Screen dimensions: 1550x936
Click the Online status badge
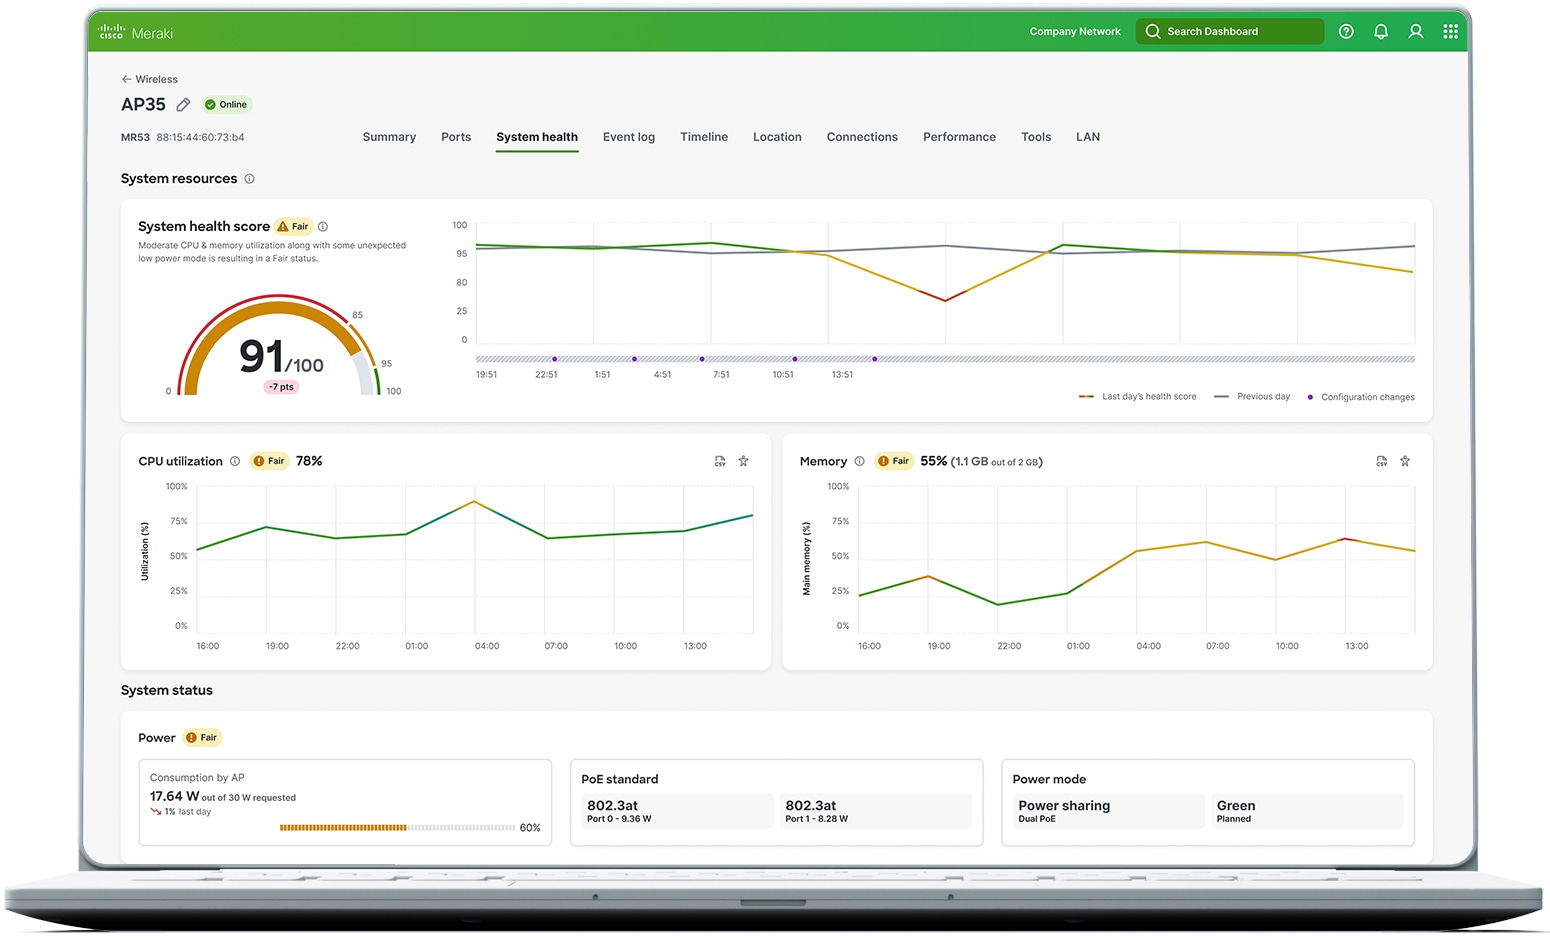click(x=226, y=104)
